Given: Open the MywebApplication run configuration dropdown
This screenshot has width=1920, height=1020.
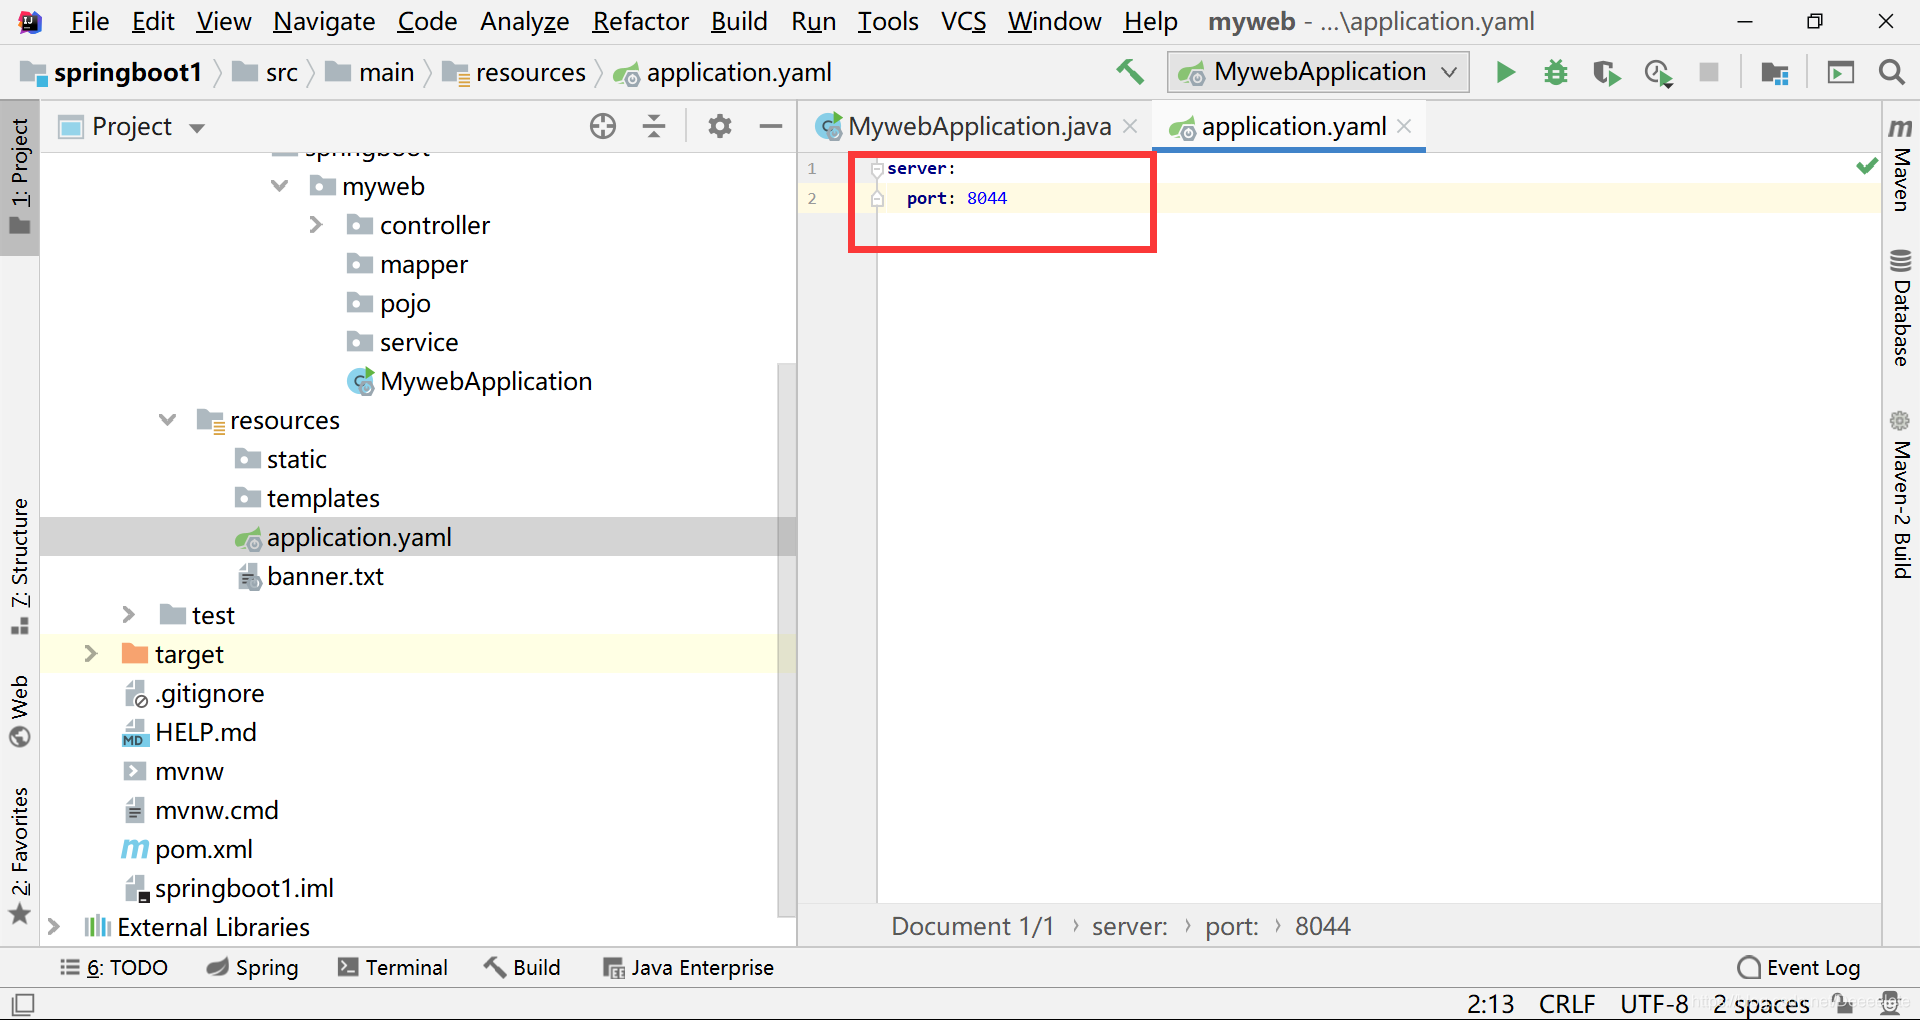Looking at the screenshot, I should coord(1318,72).
